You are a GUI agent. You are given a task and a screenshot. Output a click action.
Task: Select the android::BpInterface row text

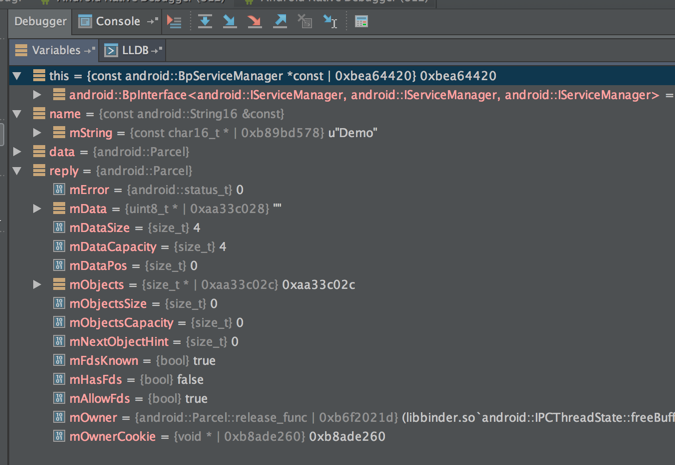[x=364, y=95]
